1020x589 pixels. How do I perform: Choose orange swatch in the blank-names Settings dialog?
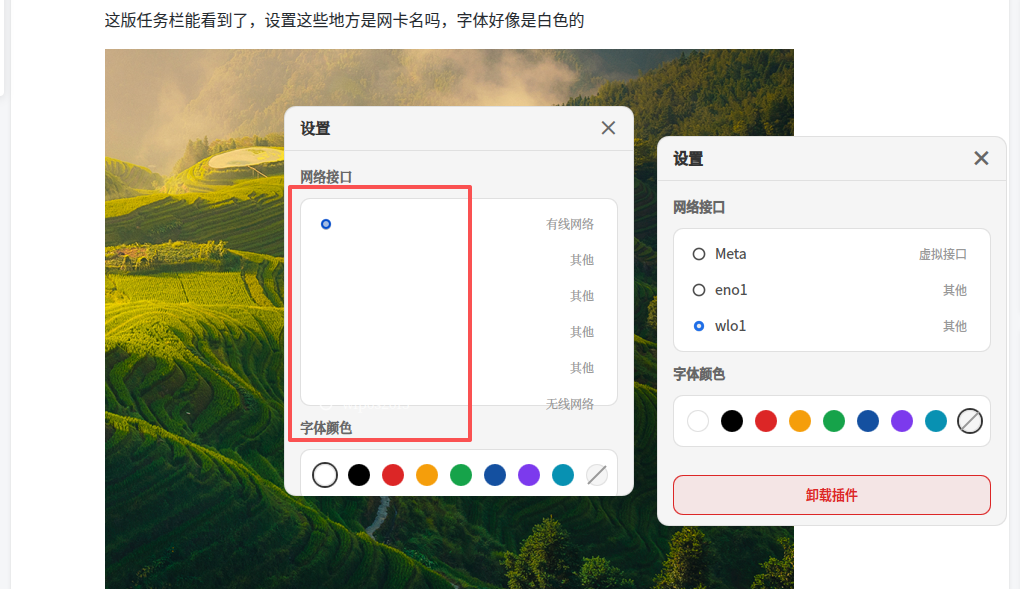click(x=427, y=475)
